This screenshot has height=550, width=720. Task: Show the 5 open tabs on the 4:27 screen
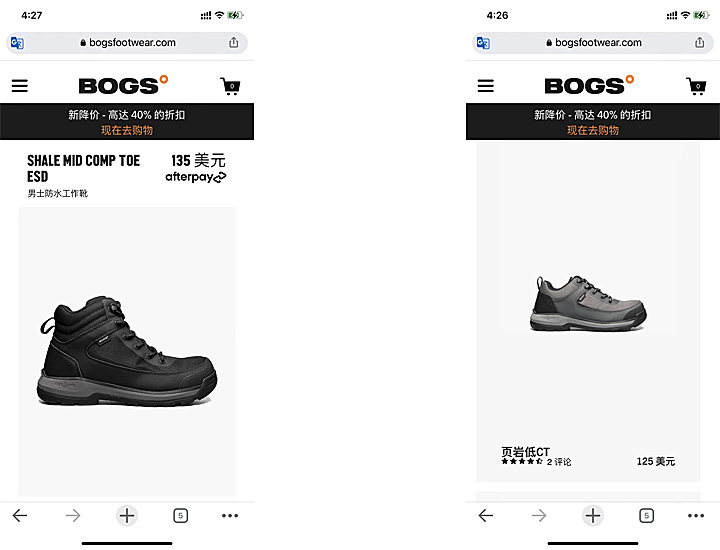[180, 516]
